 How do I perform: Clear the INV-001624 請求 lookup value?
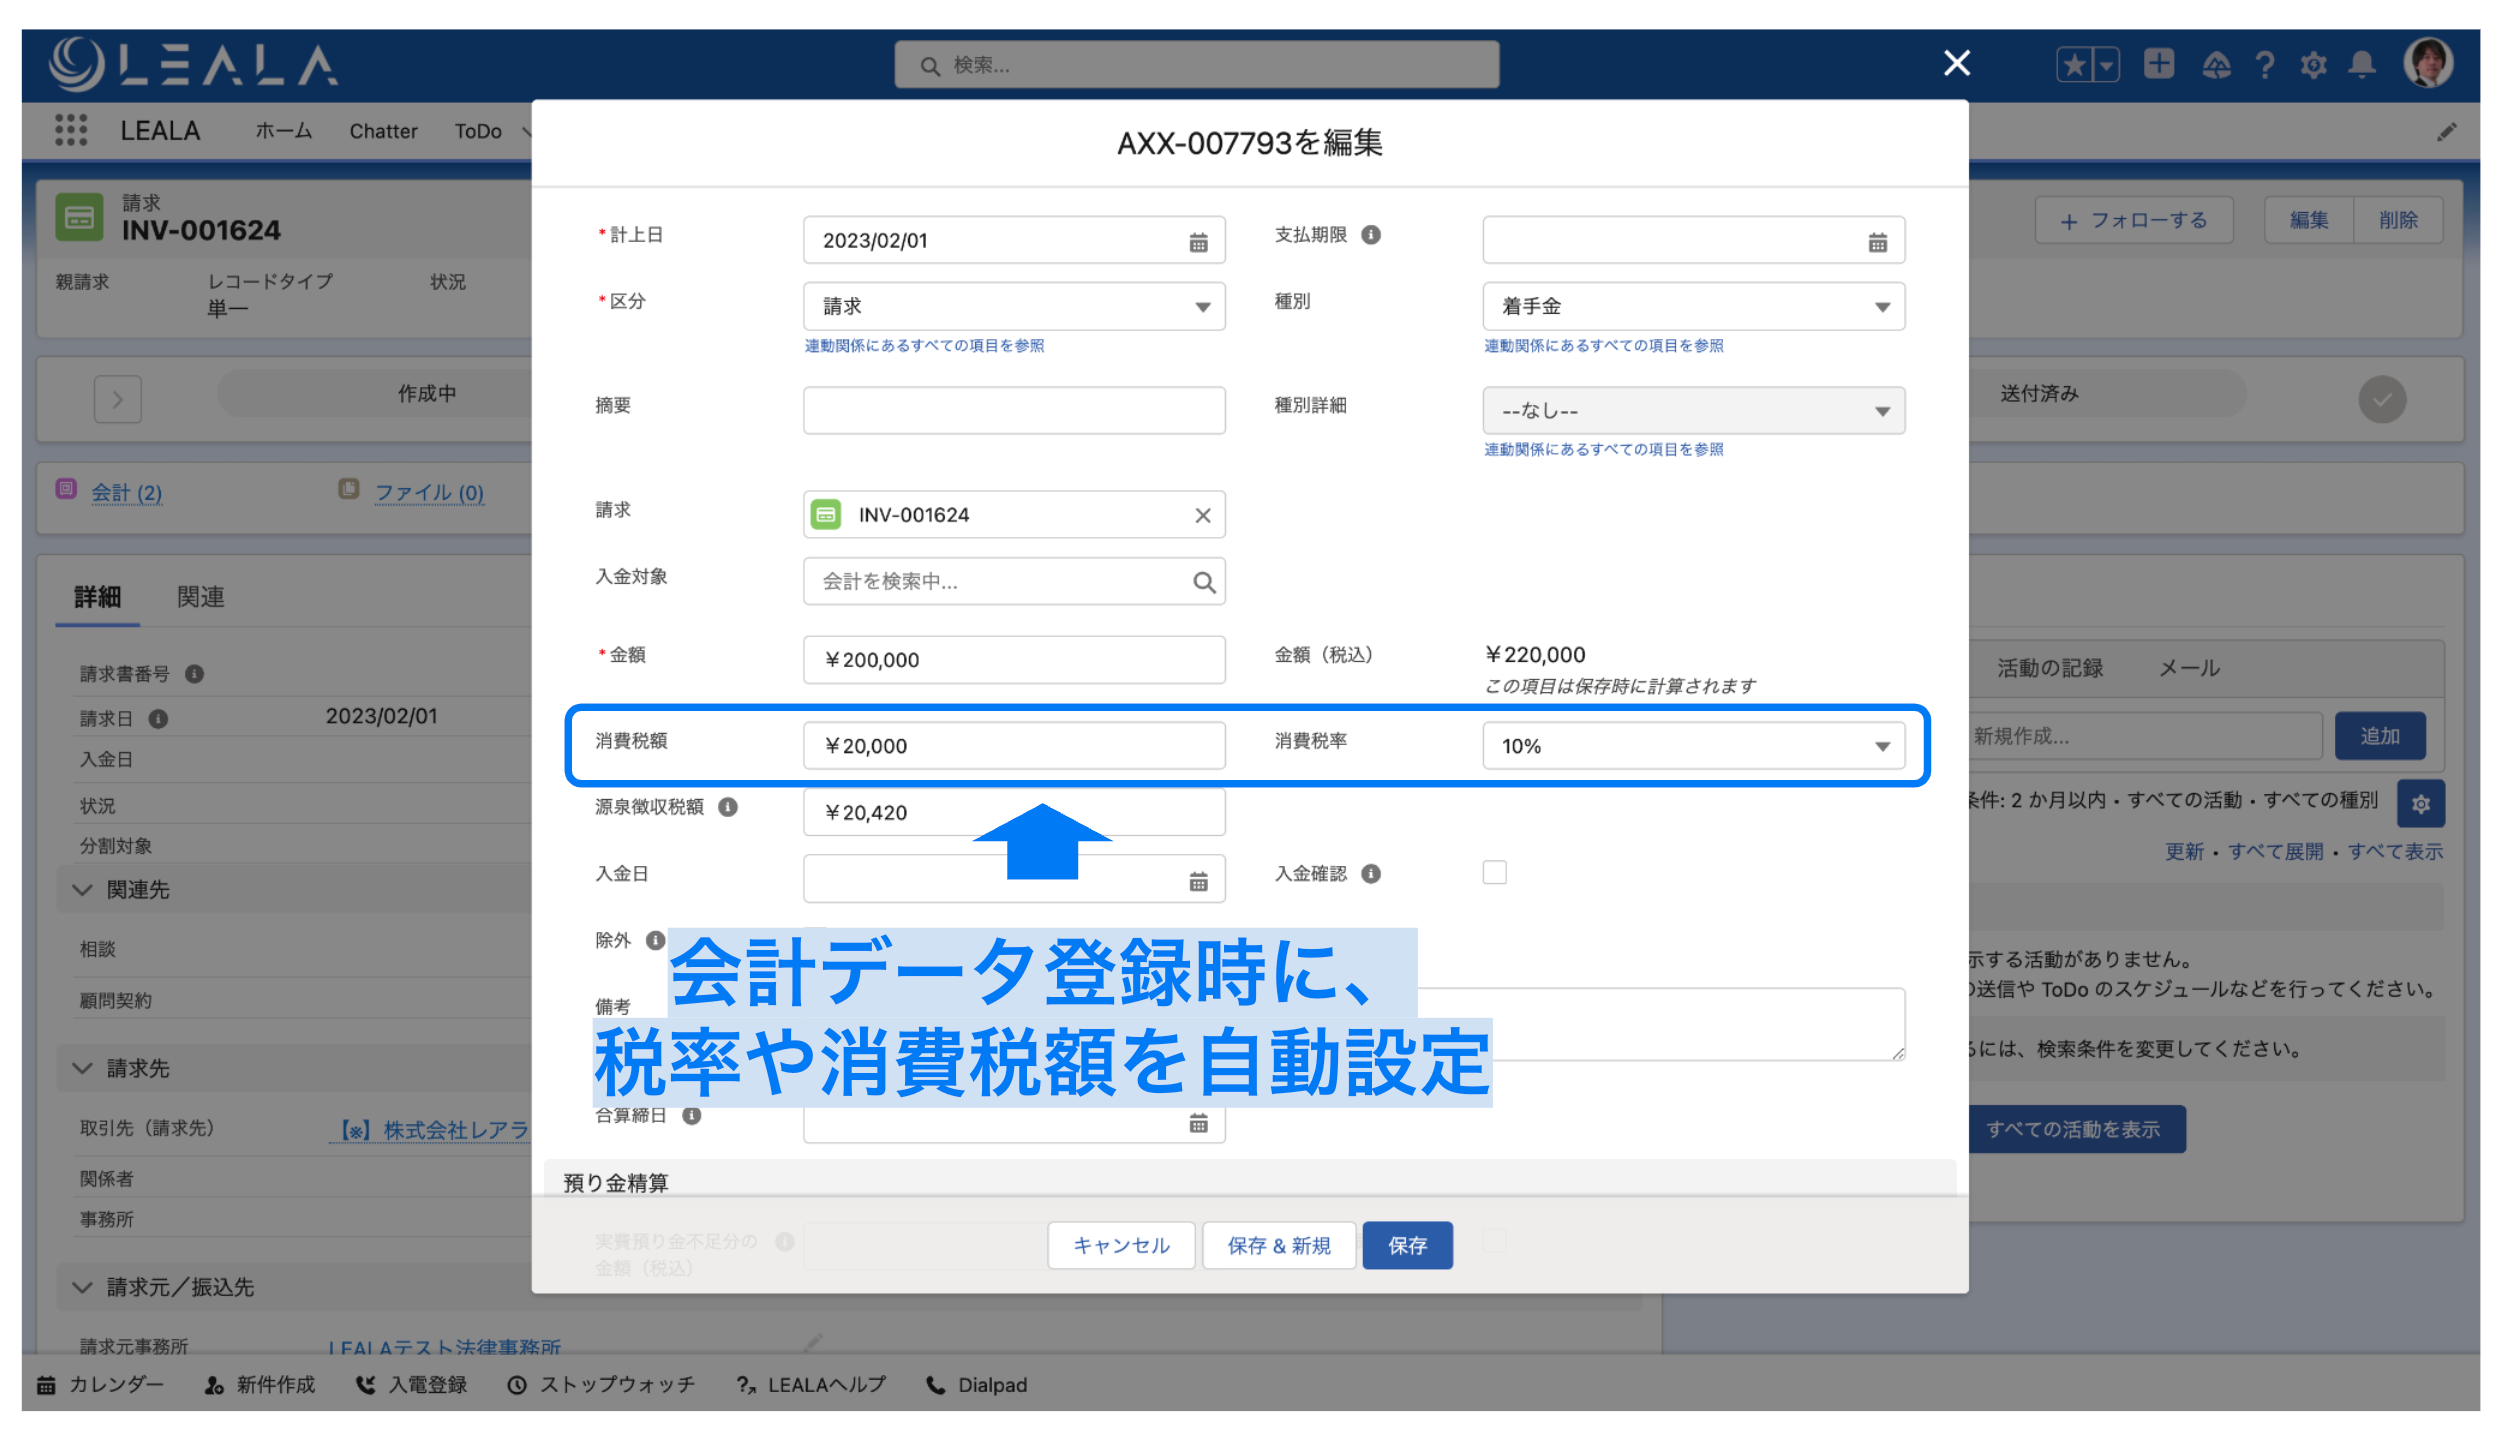point(1202,515)
